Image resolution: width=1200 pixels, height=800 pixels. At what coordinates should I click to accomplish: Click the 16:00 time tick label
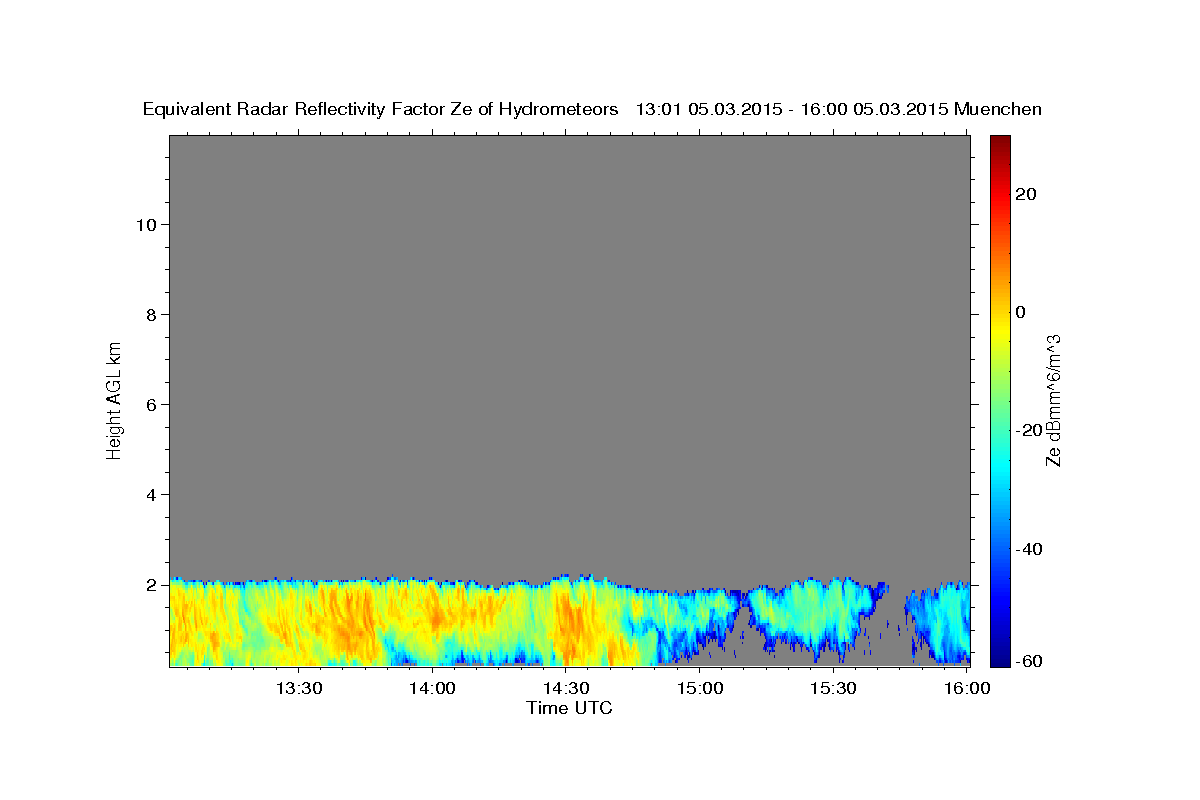pos(966,689)
